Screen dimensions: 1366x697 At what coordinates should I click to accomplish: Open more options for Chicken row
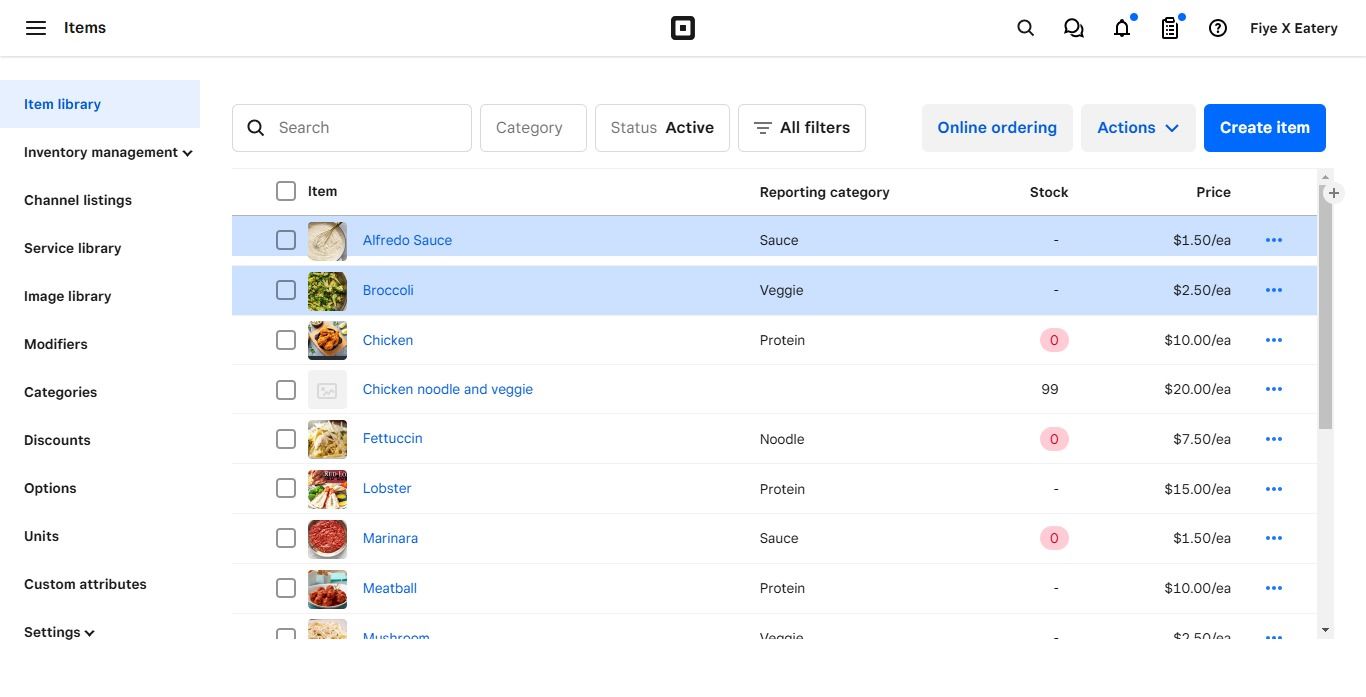click(x=1273, y=340)
